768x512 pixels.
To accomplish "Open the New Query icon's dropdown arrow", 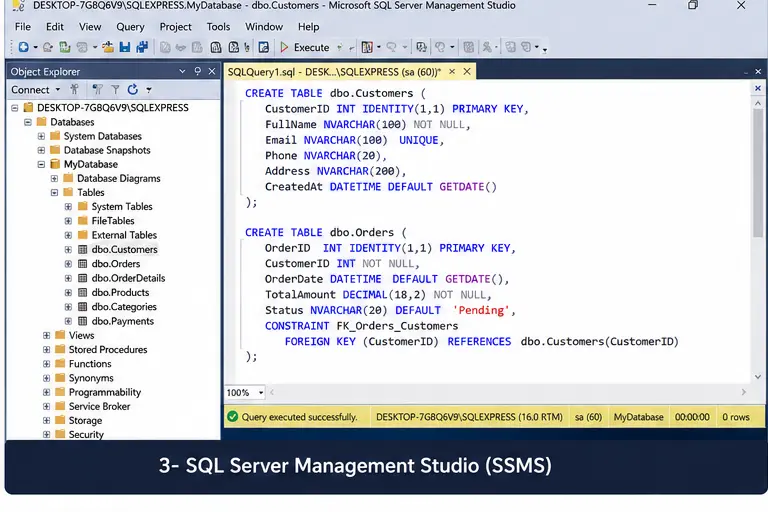I will pyautogui.click(x=35, y=48).
